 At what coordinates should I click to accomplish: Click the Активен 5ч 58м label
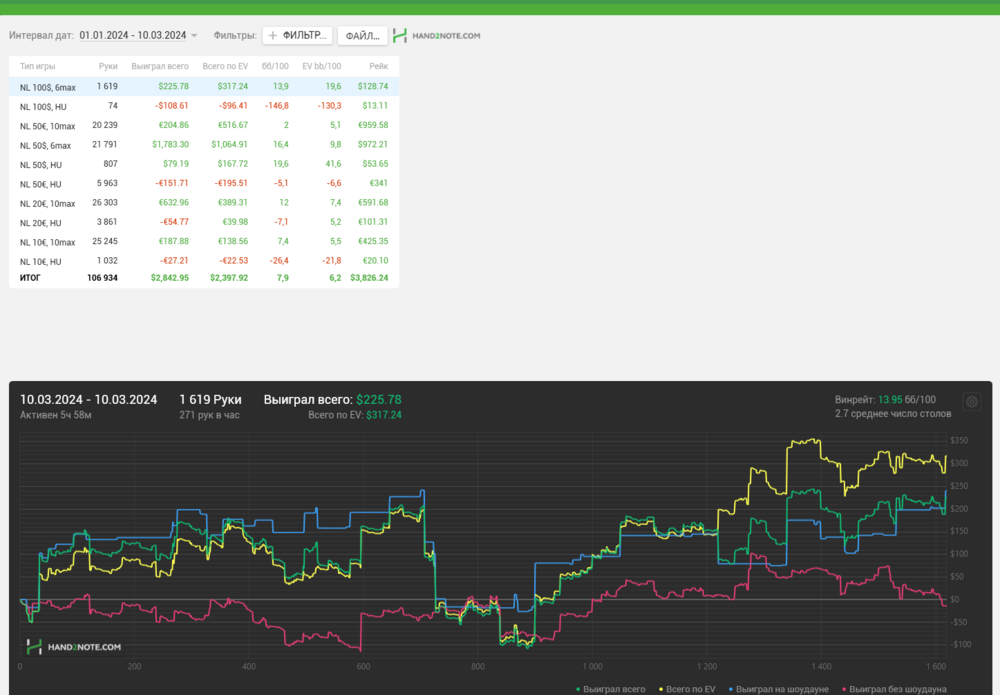point(55,415)
